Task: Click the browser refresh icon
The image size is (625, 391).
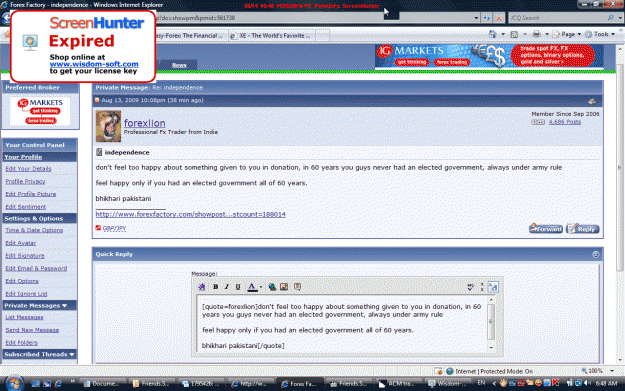Action: (487, 18)
